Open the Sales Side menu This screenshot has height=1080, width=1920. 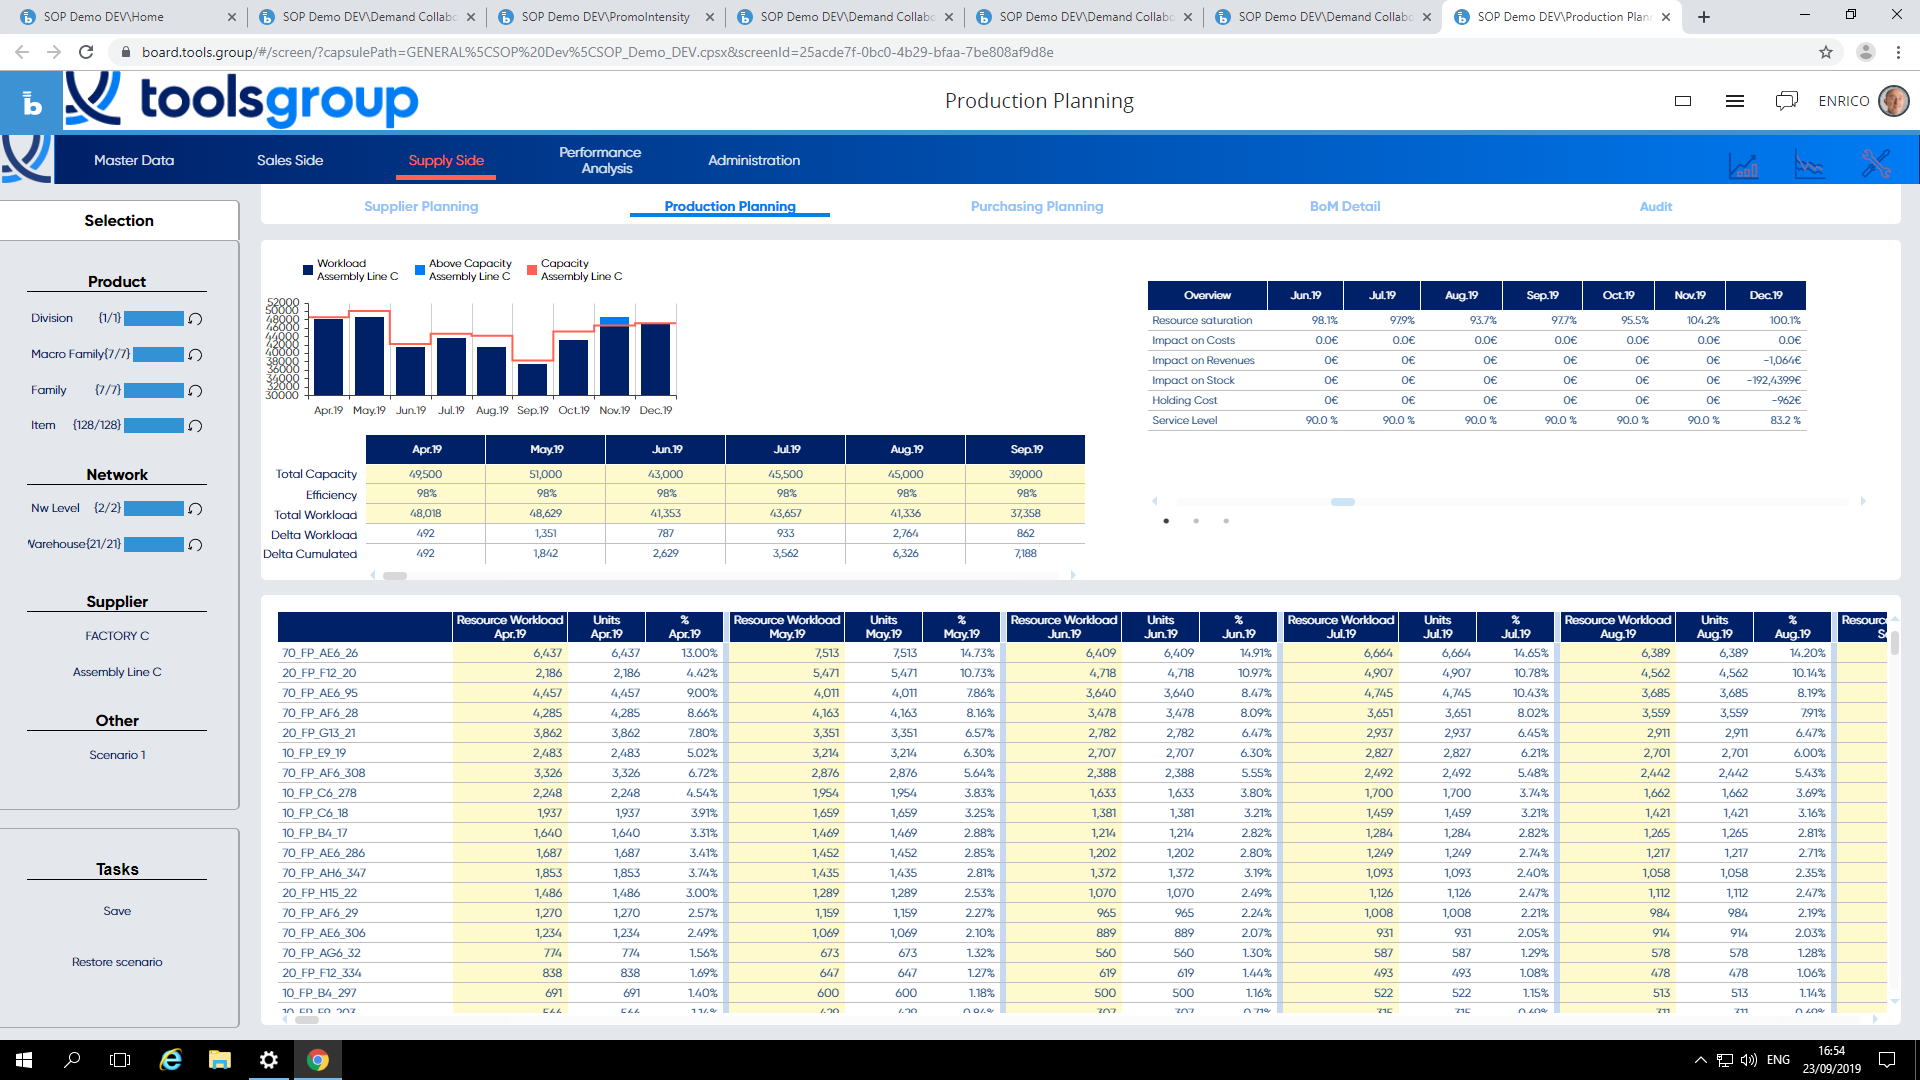[x=290, y=160]
